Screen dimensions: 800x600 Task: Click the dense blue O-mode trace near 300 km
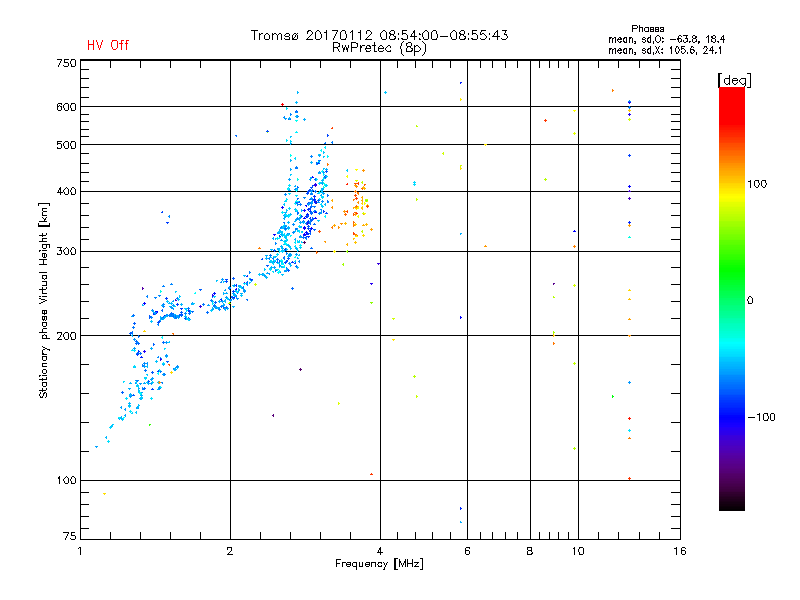pyautogui.click(x=286, y=253)
